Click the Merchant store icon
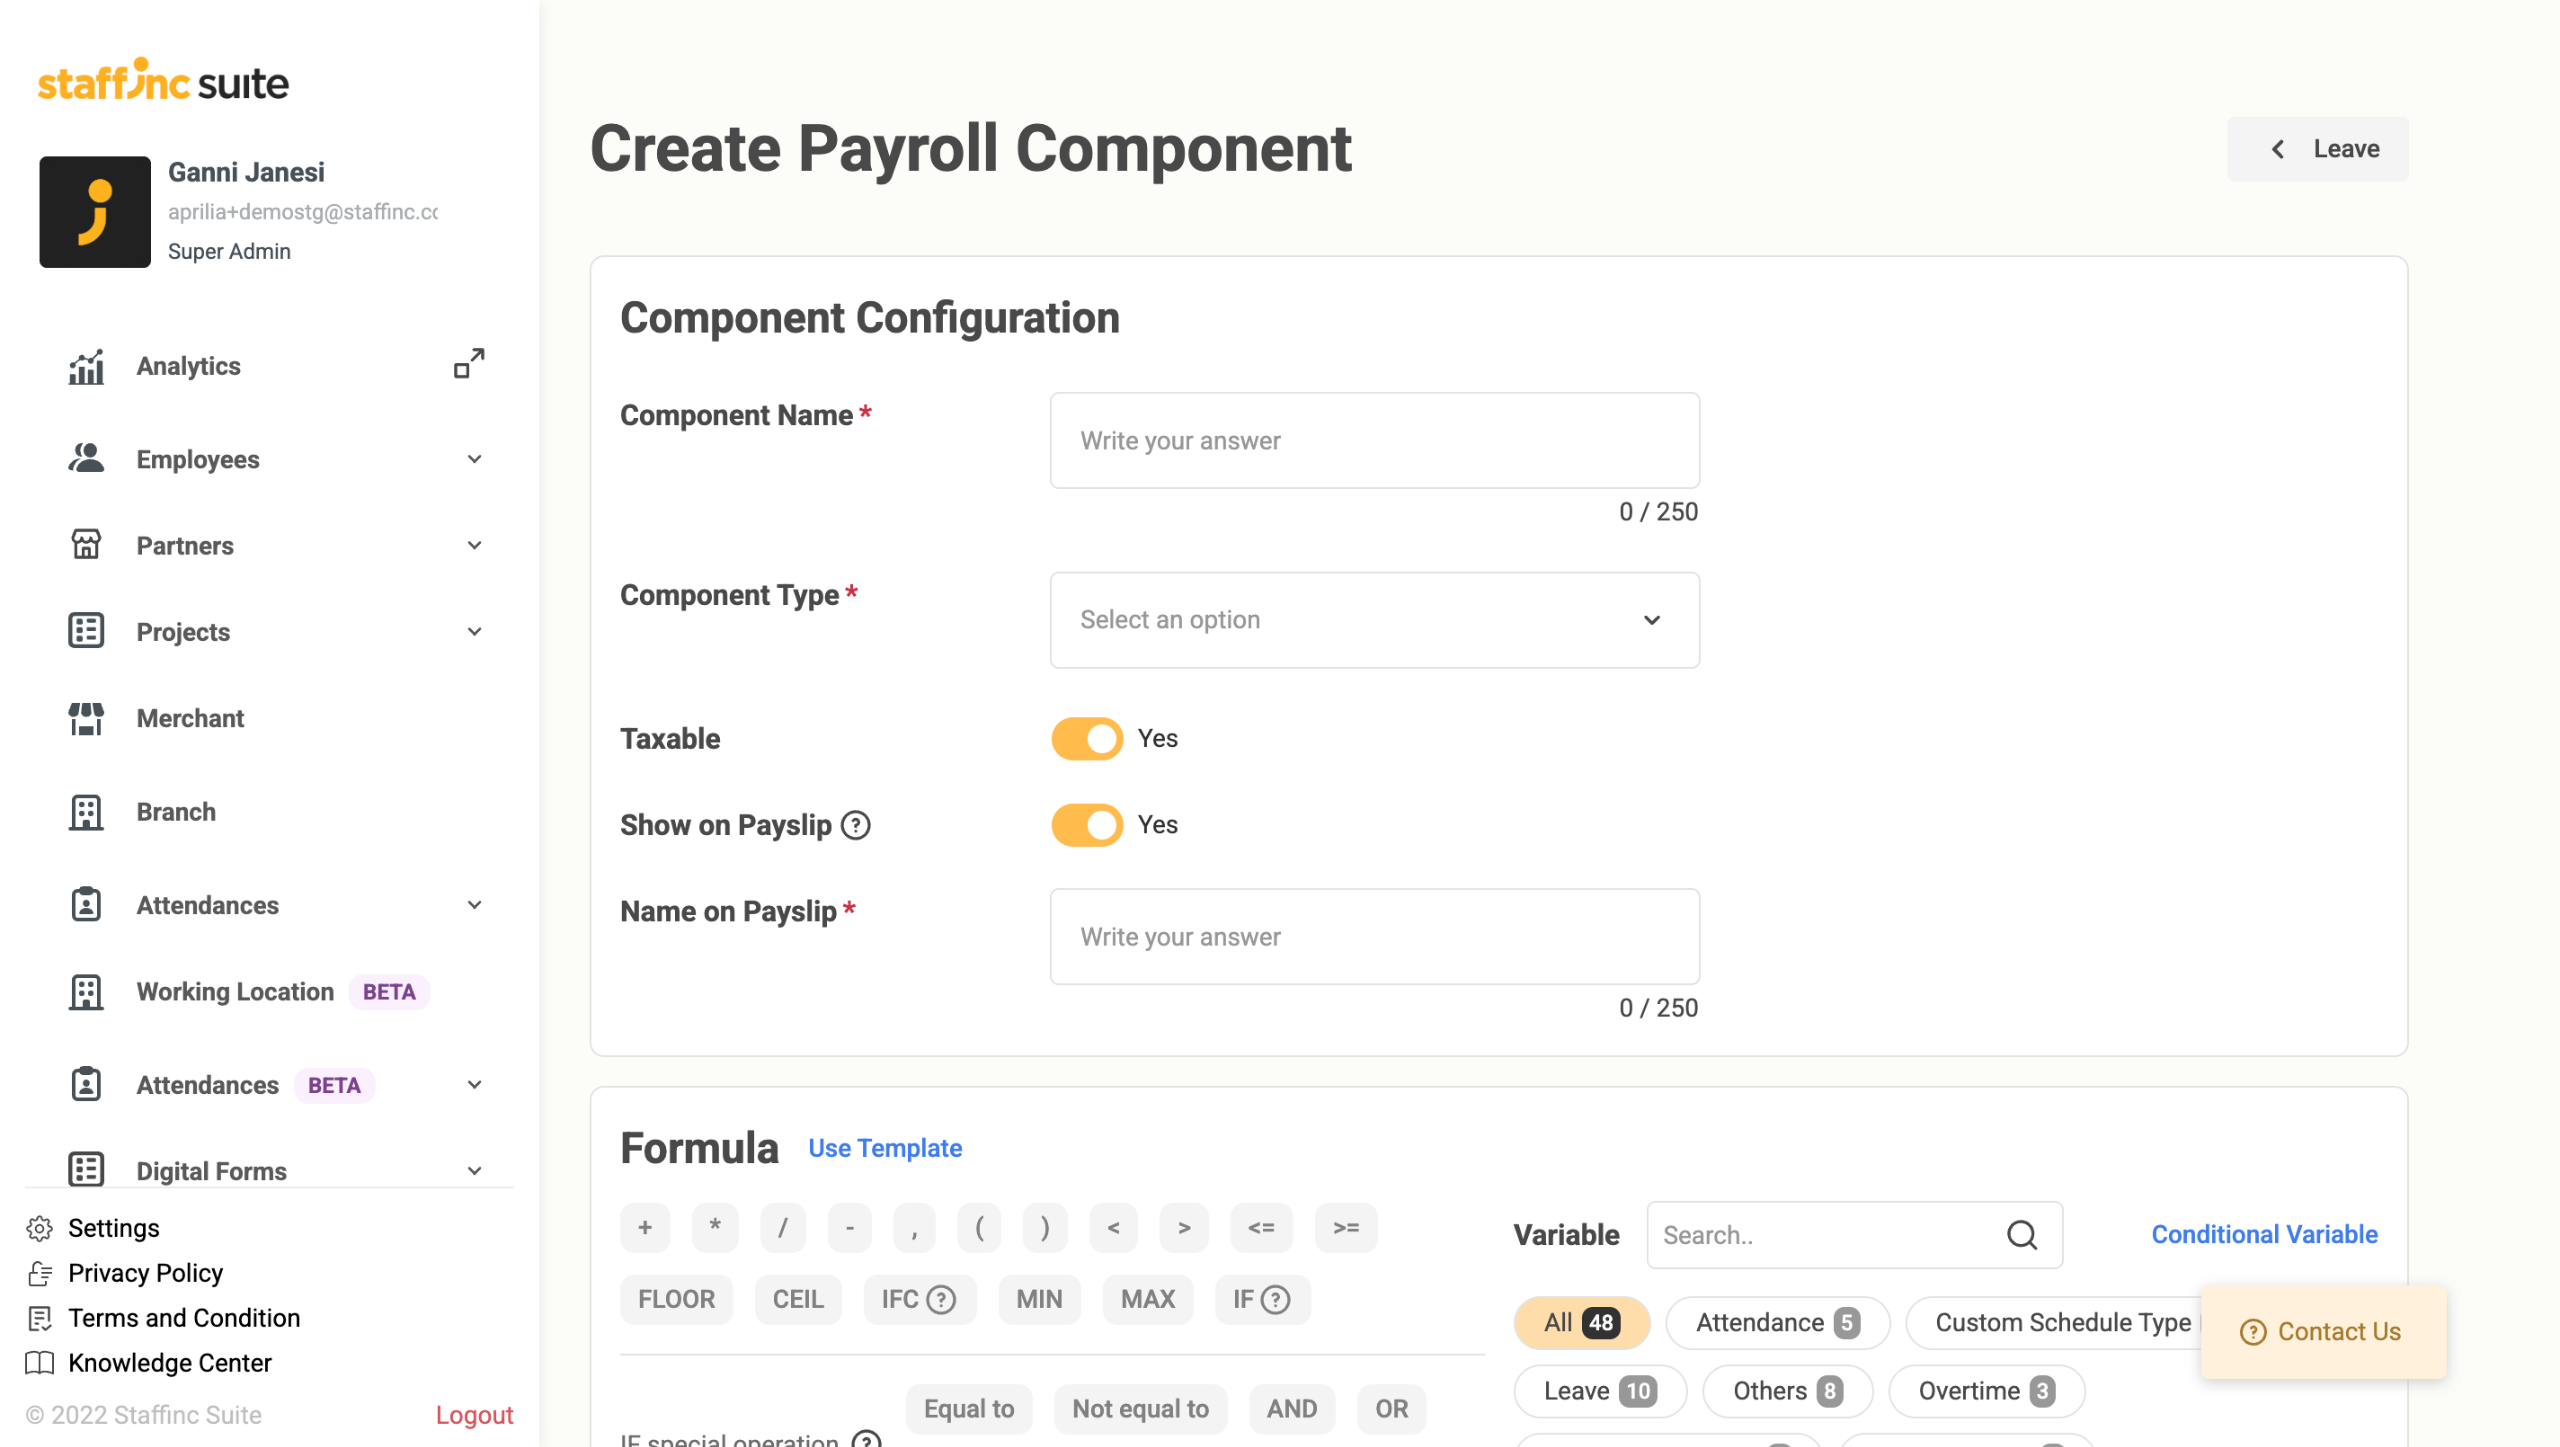 pos(86,718)
